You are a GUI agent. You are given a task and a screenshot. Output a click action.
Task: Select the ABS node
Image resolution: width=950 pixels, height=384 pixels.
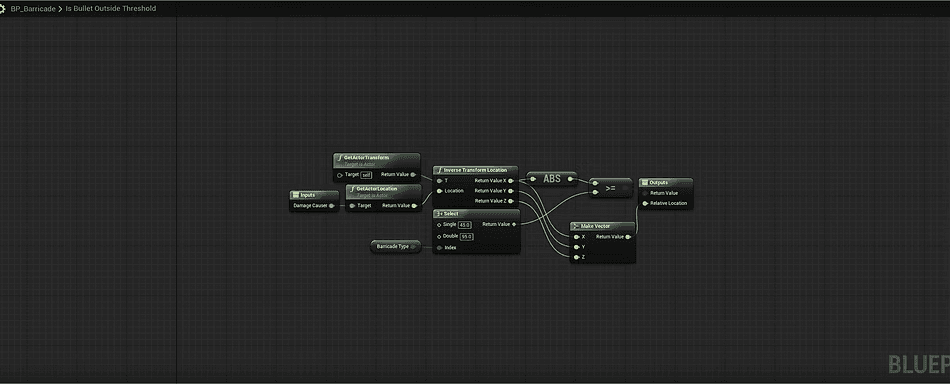click(552, 179)
